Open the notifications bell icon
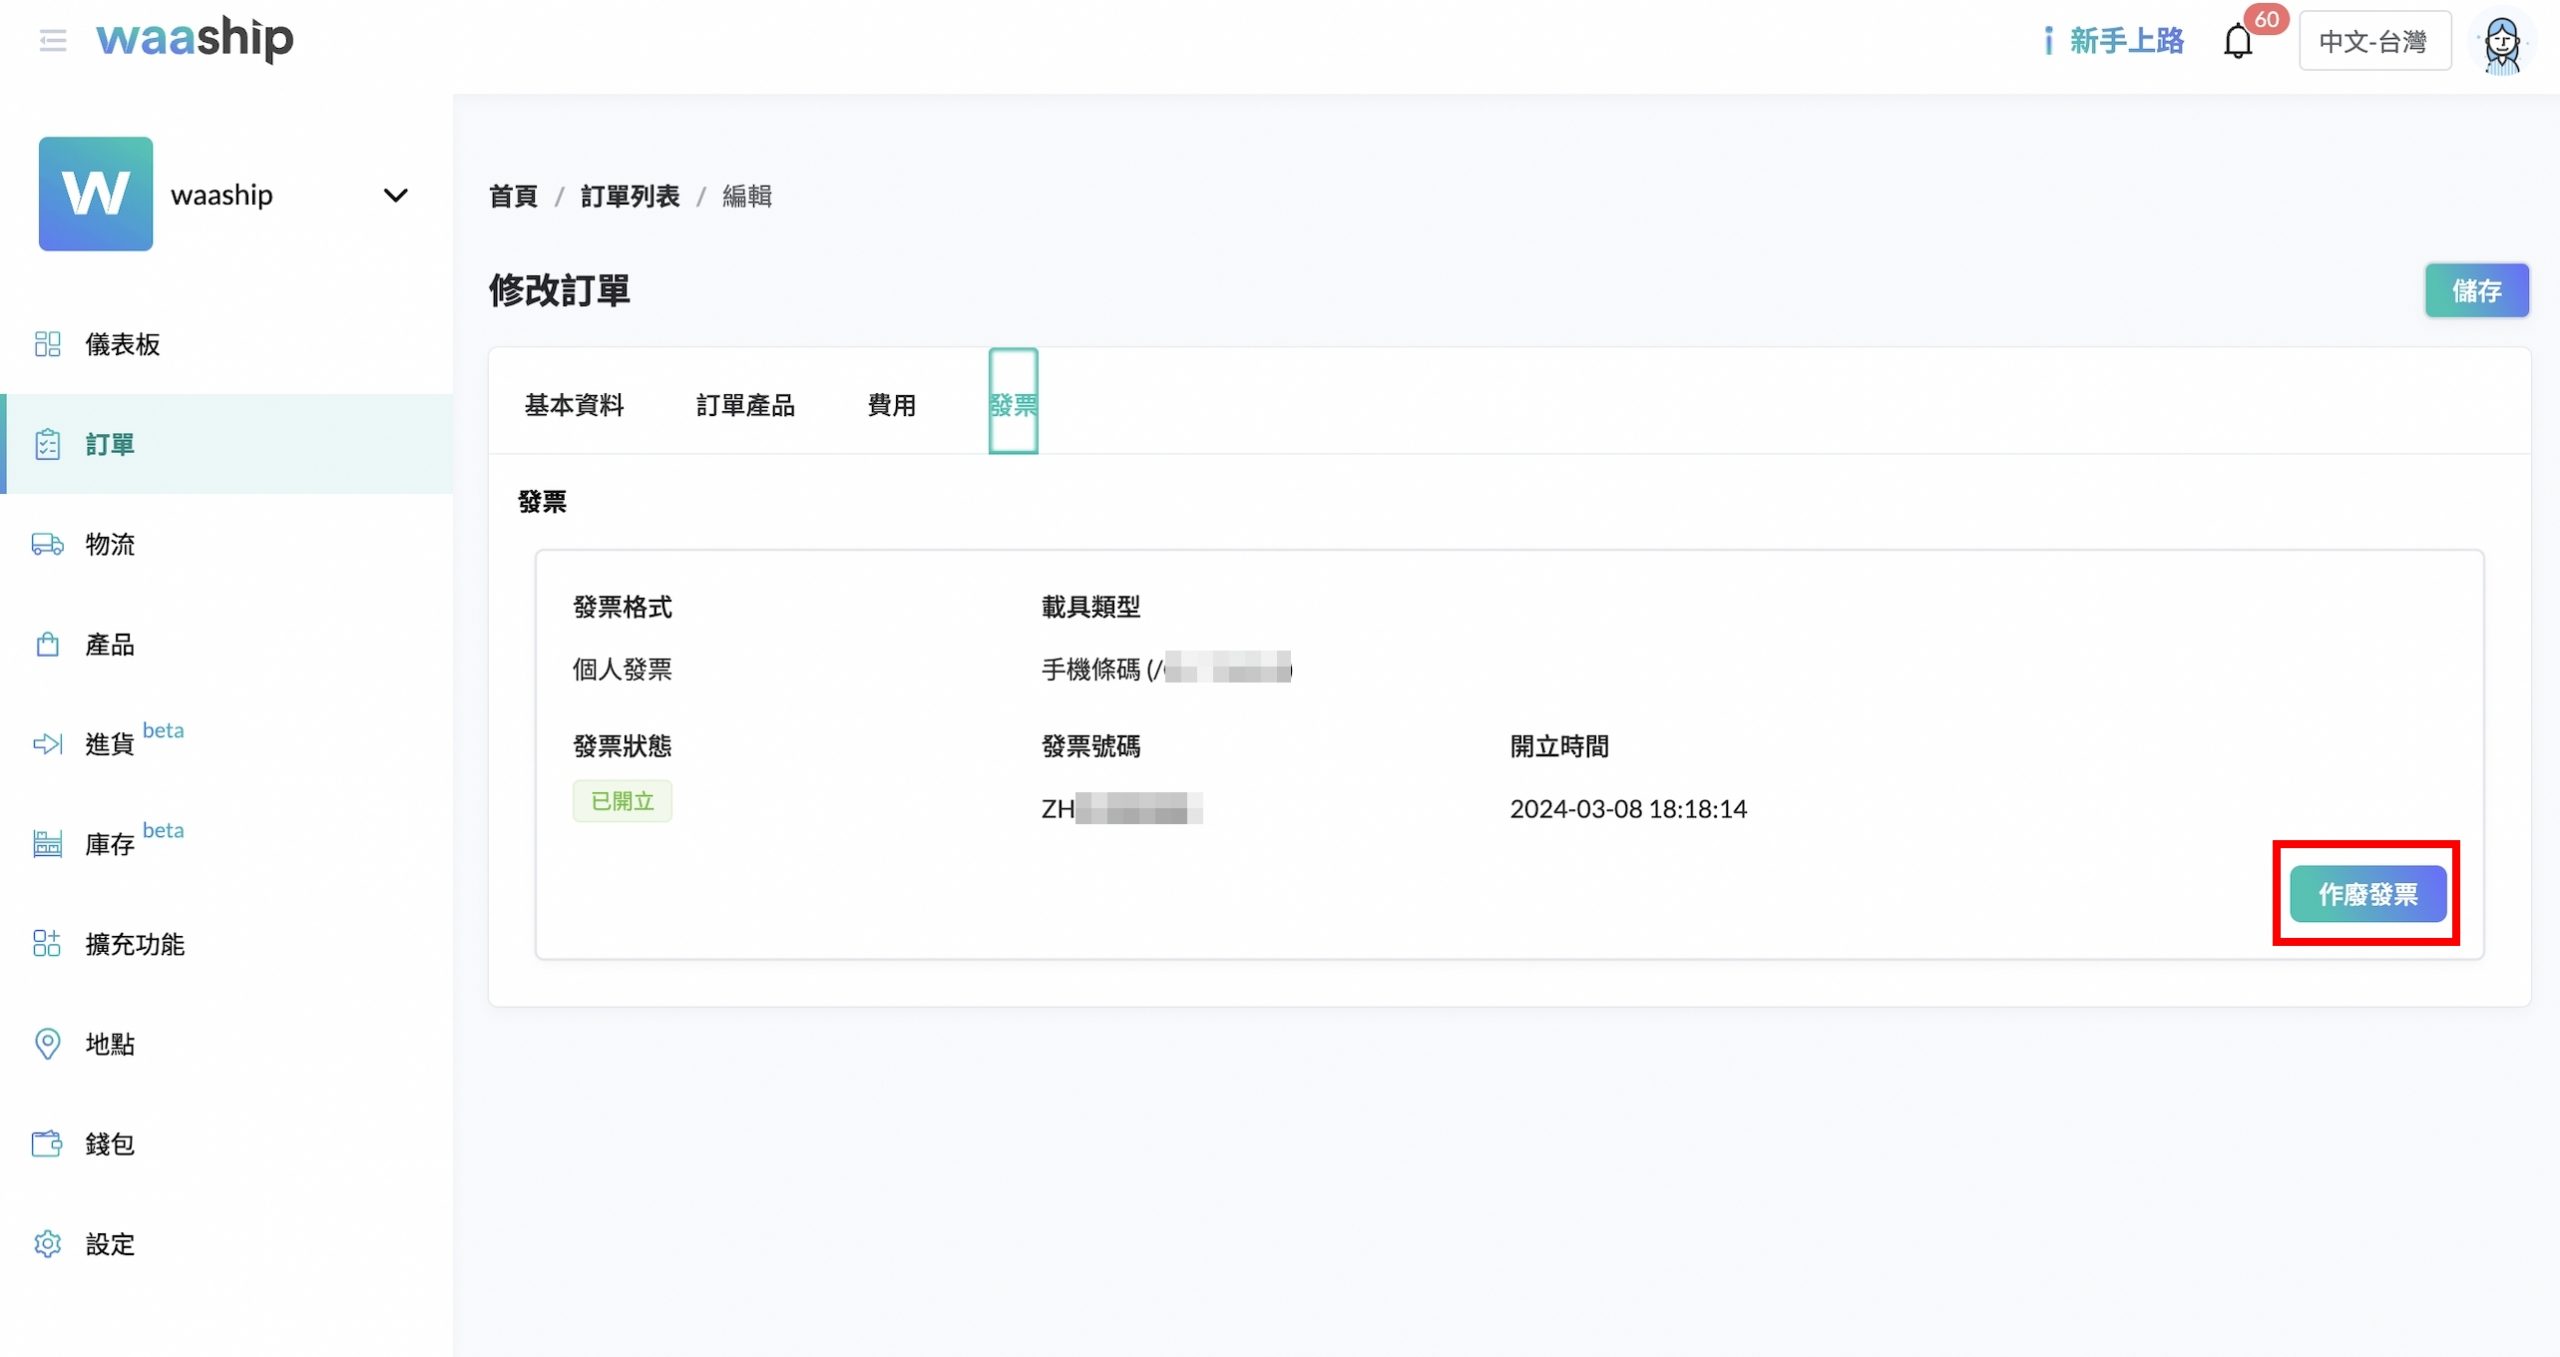The width and height of the screenshot is (2560, 1357). click(2237, 42)
